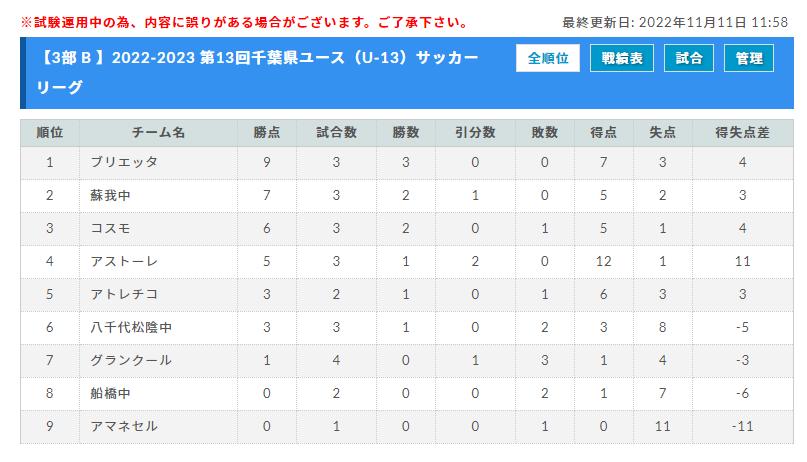Click the 得失点差 column header
Image resolution: width=807 pixels, height=462 pixels.
point(743,133)
